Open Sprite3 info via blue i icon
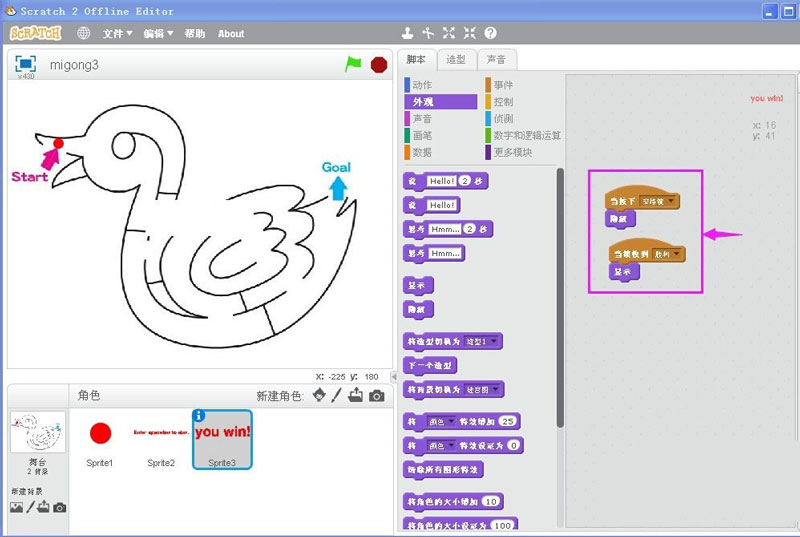 [x=199, y=416]
